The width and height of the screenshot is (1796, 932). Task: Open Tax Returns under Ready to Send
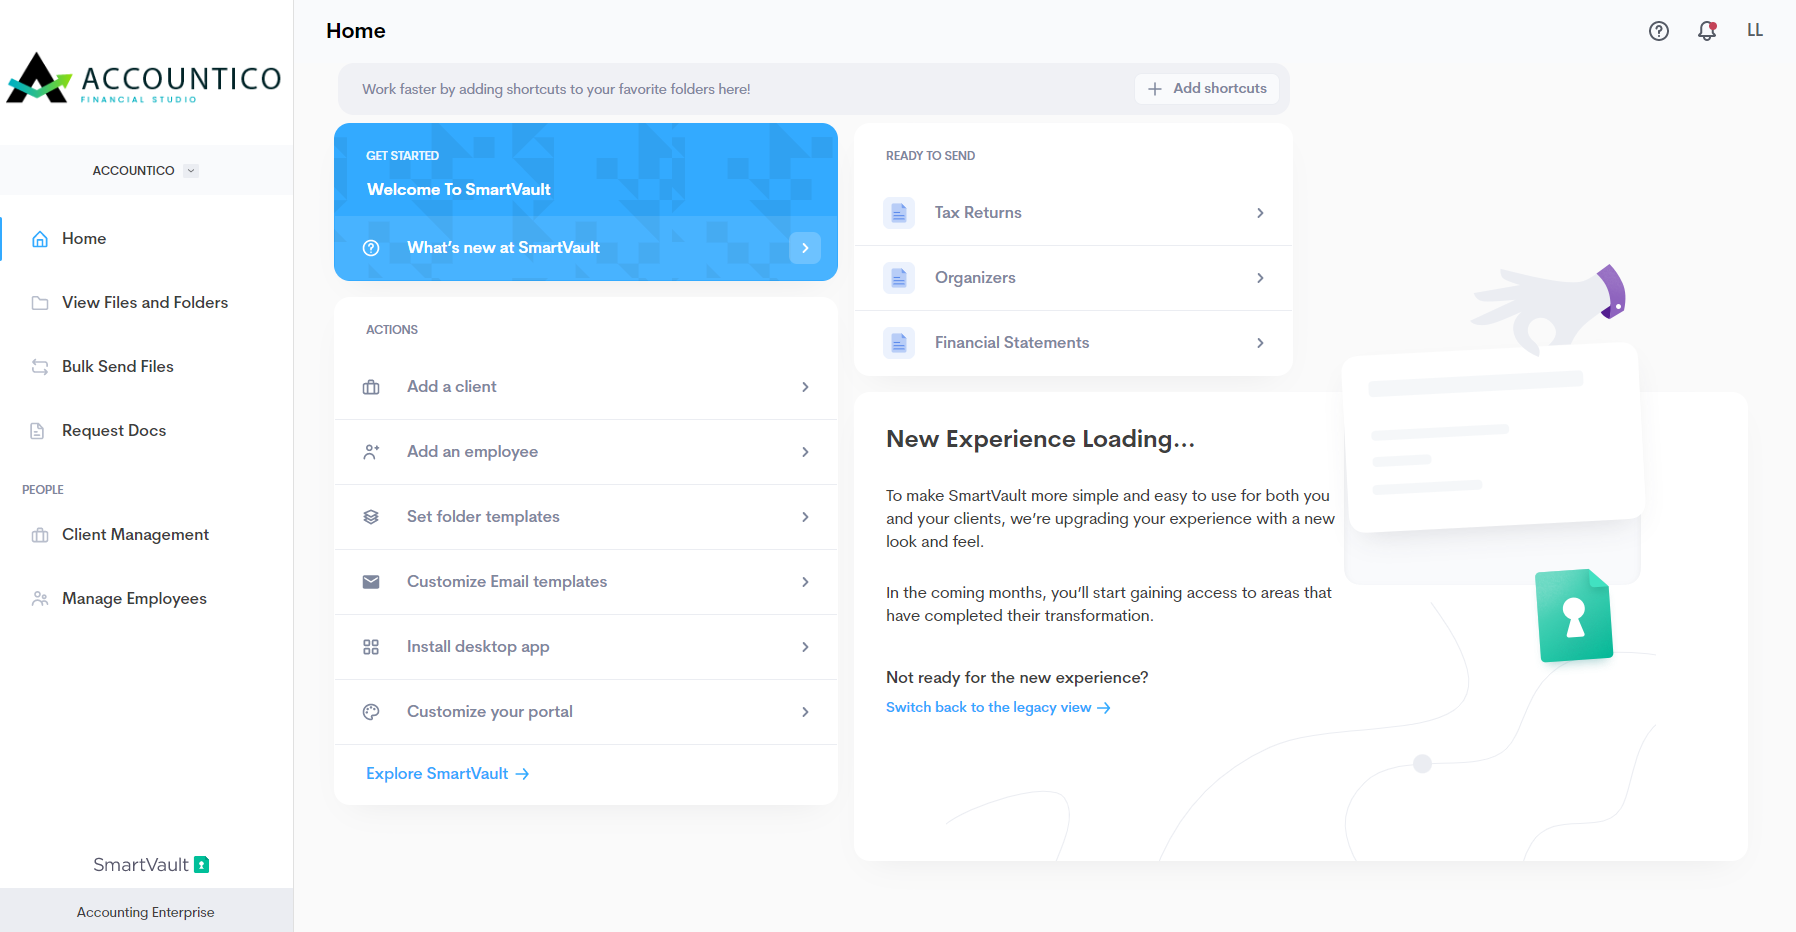(1073, 213)
